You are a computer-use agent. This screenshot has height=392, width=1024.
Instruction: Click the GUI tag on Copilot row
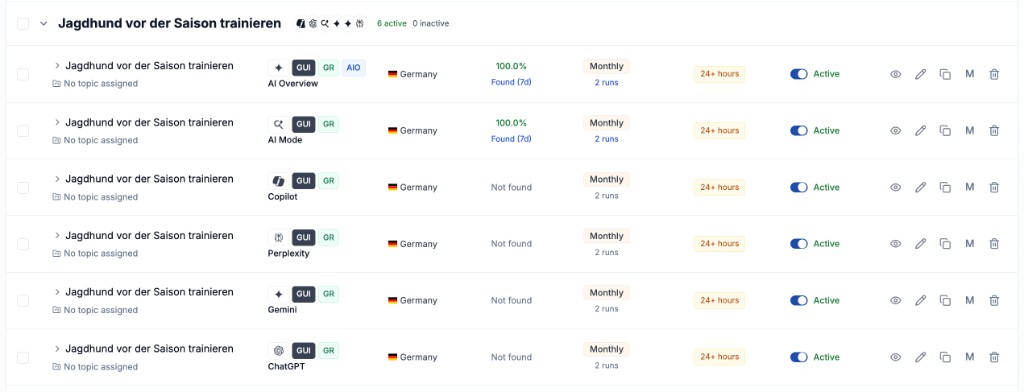[x=304, y=181]
